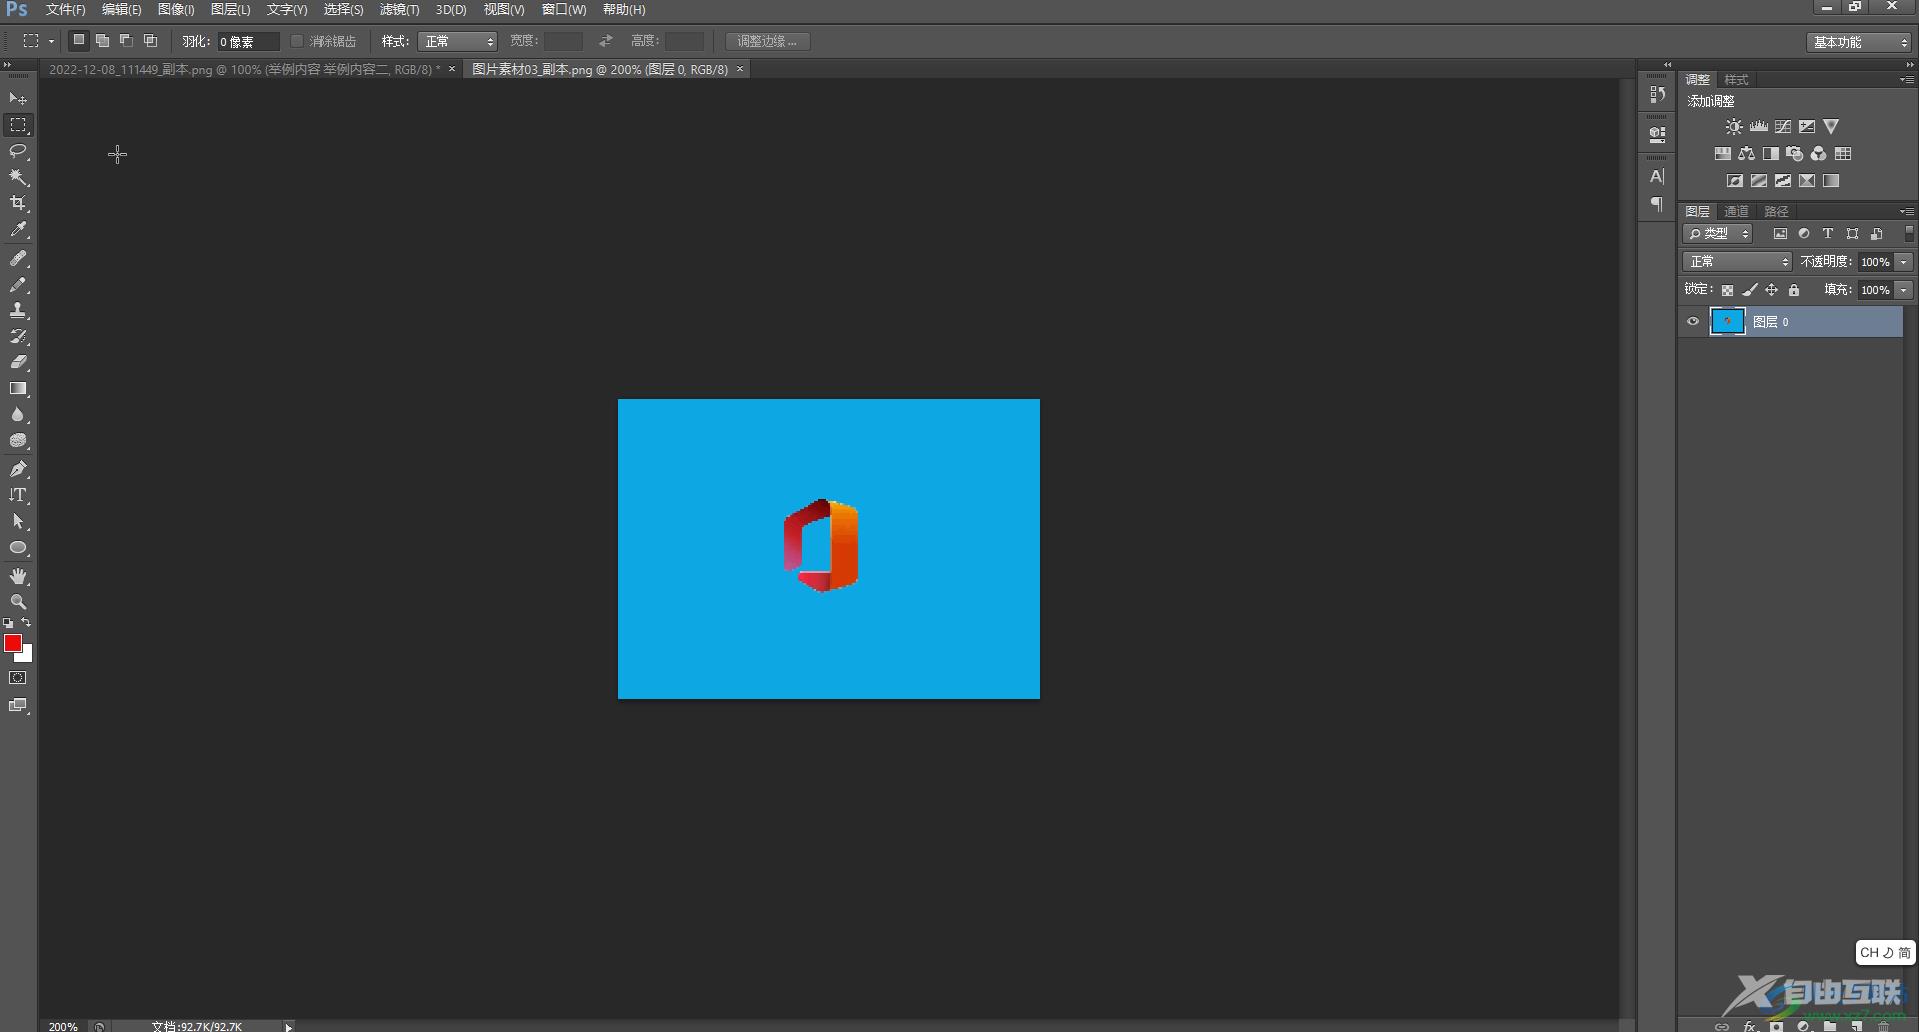The width and height of the screenshot is (1919, 1032).
Task: Select the Crop tool
Action: (18, 203)
